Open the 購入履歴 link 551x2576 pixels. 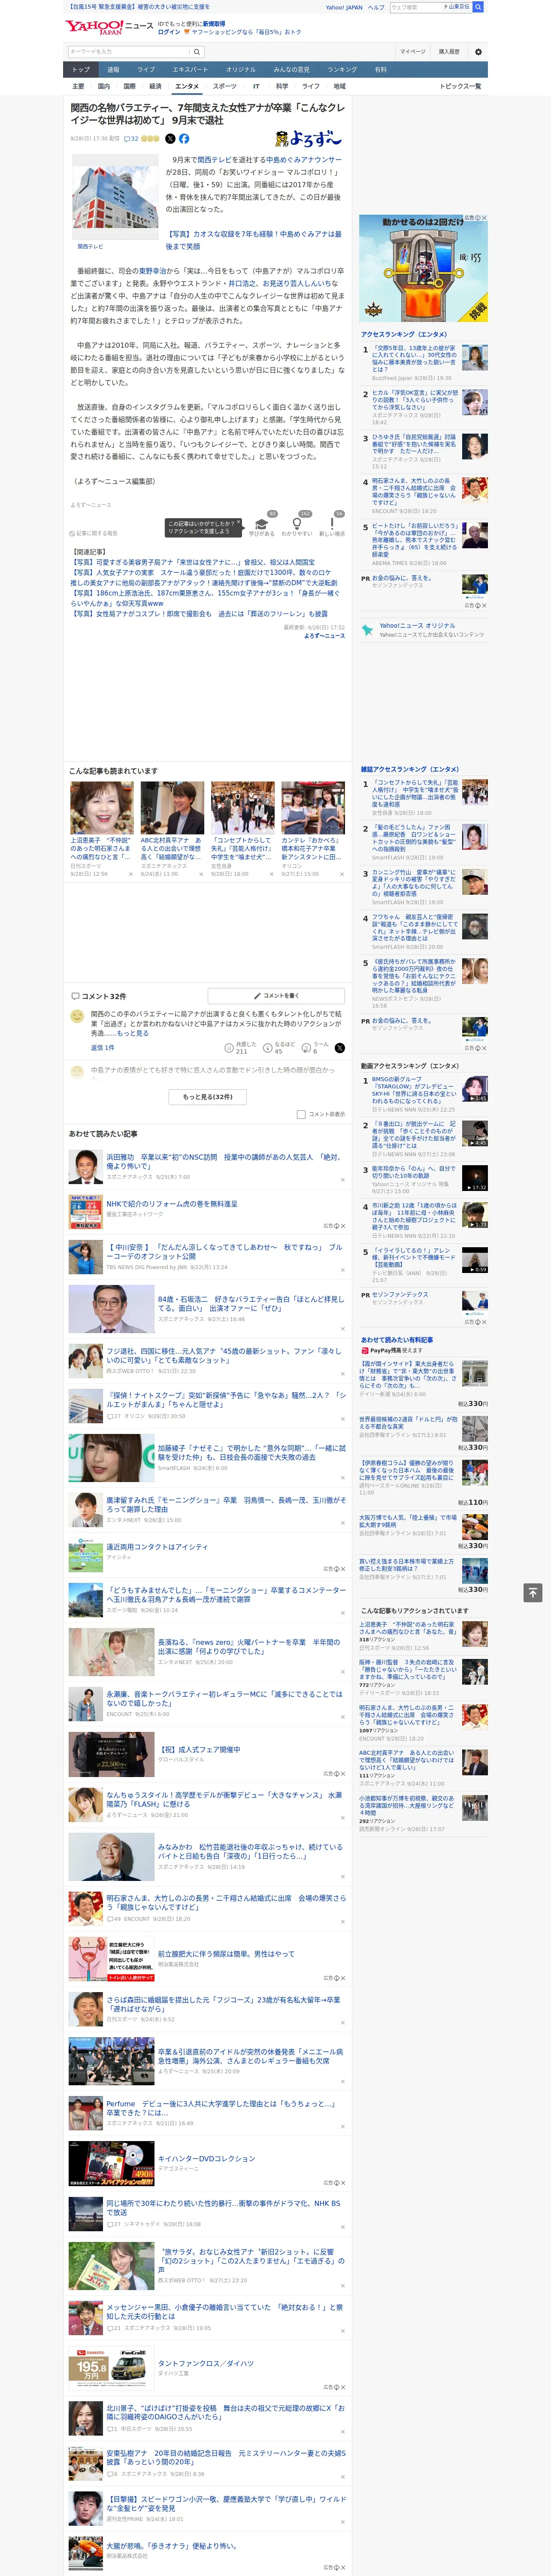coord(449,52)
